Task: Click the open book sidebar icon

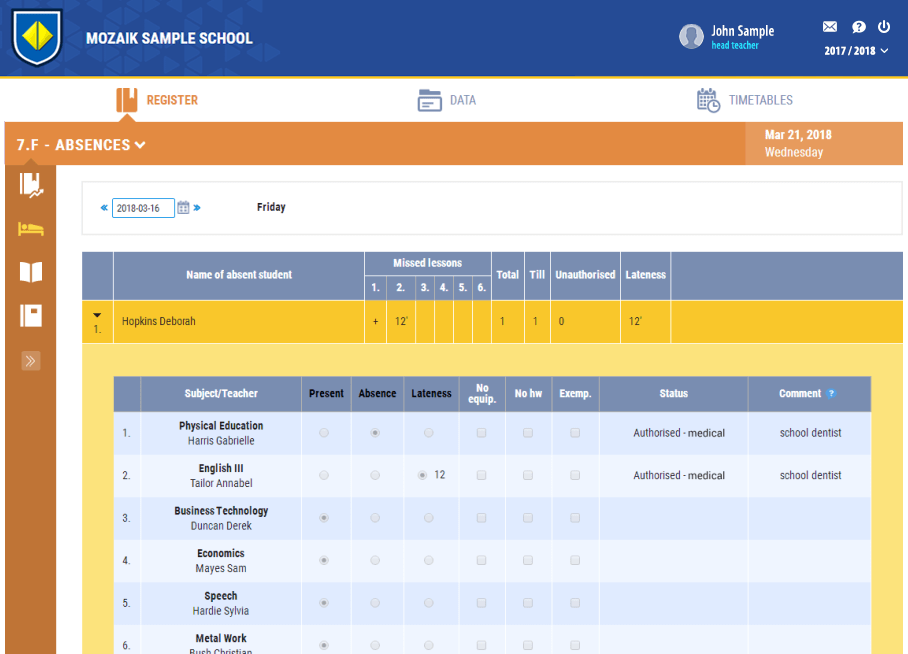Action: (x=31, y=272)
